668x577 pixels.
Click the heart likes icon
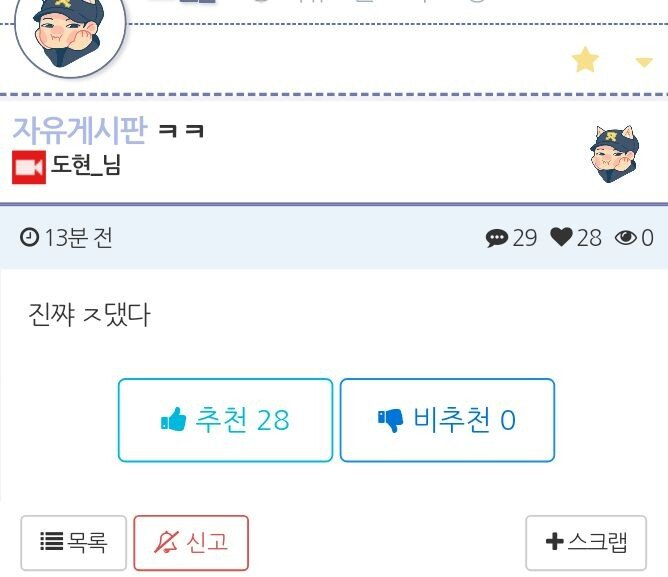(x=561, y=237)
